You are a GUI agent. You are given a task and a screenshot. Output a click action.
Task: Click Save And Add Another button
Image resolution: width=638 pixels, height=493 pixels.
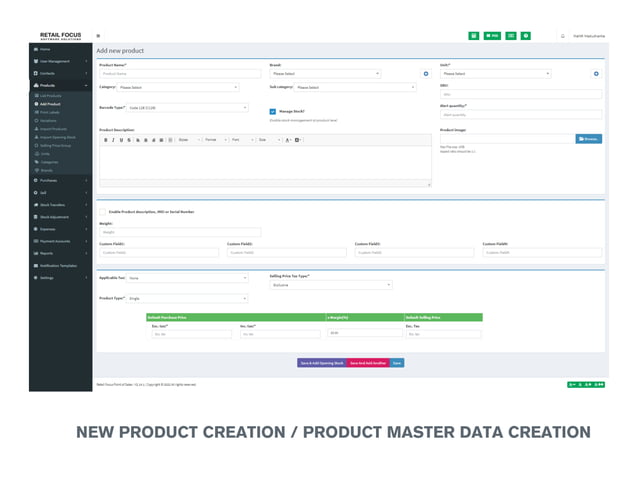[368, 363]
